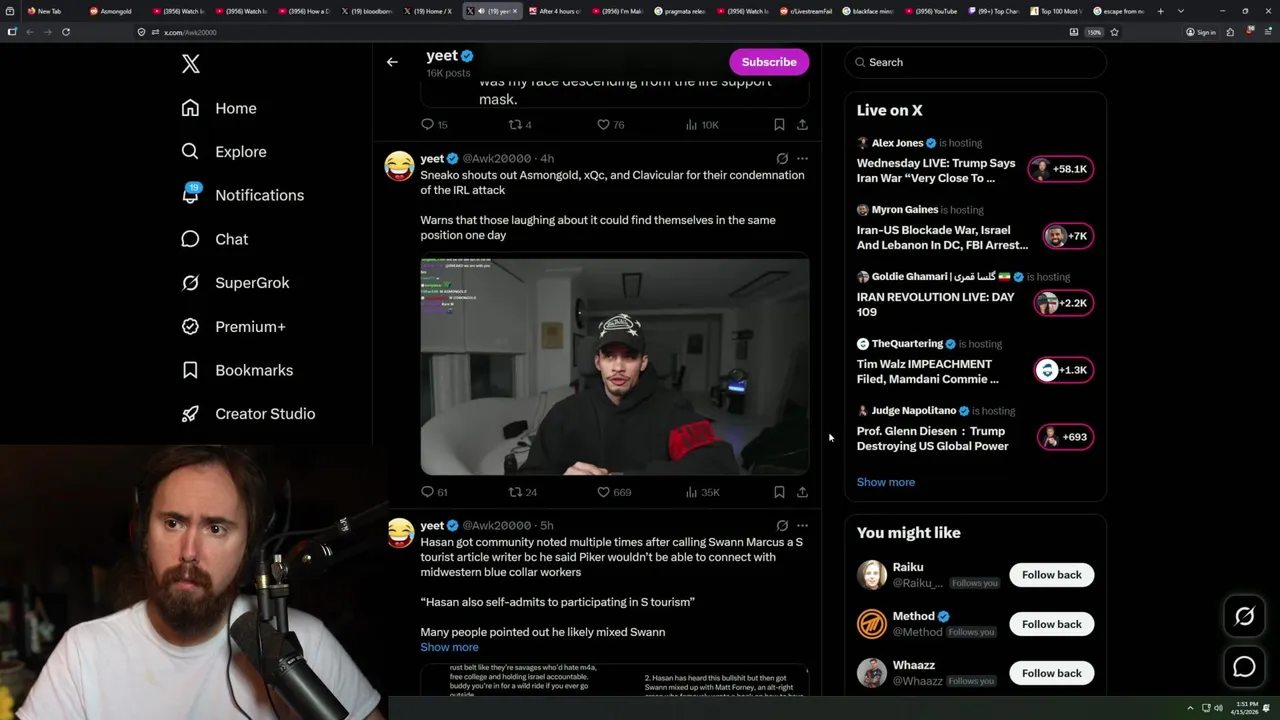Play the Sneako video thumbnail

point(615,366)
